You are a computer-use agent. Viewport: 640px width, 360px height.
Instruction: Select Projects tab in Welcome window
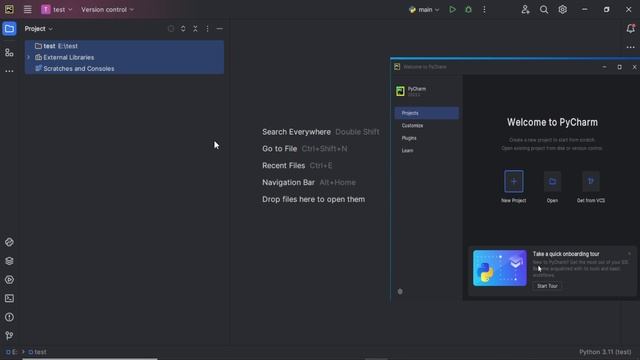[427, 113]
